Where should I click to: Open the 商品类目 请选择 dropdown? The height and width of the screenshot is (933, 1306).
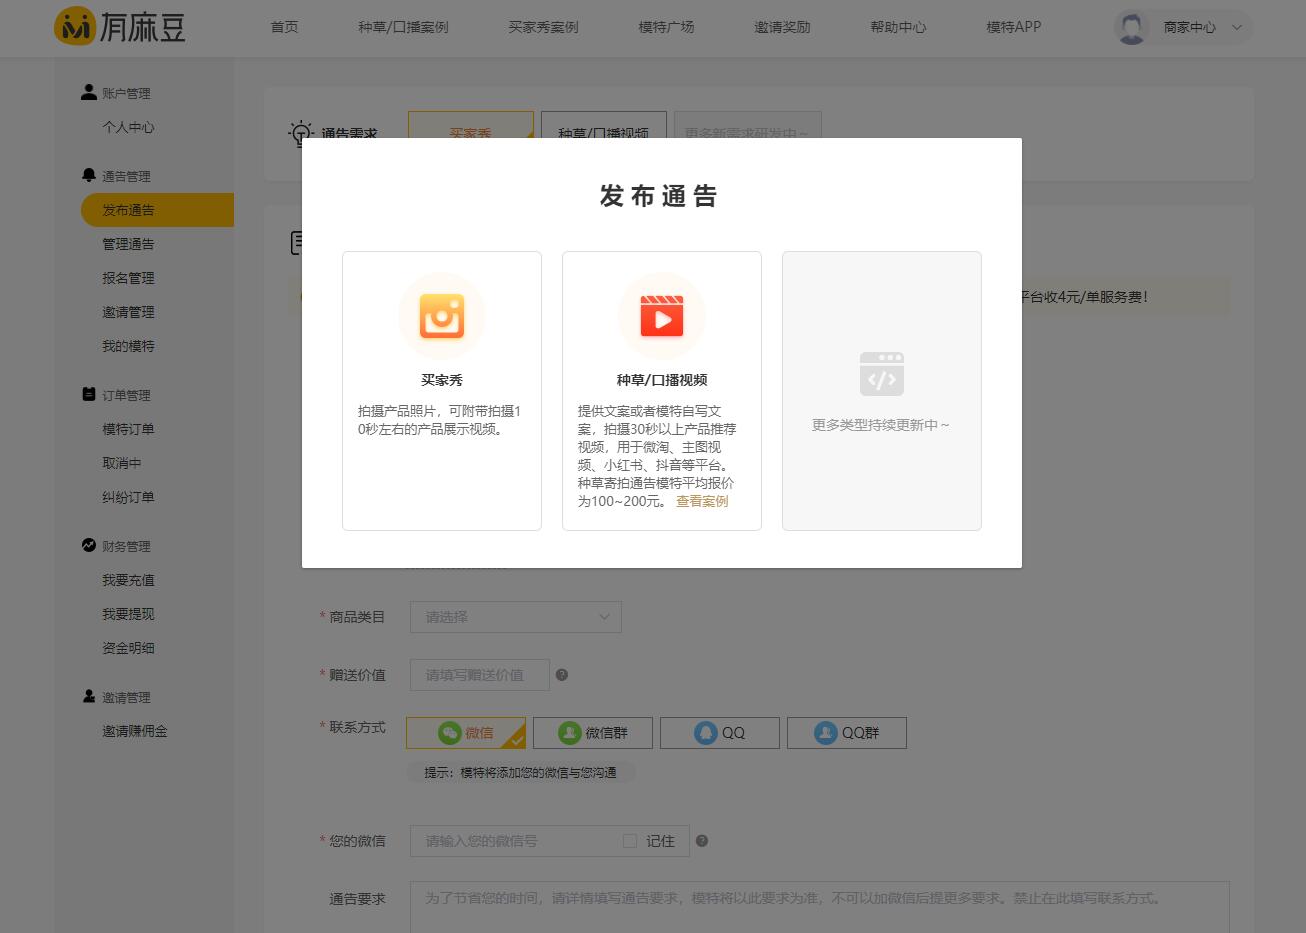click(515, 616)
